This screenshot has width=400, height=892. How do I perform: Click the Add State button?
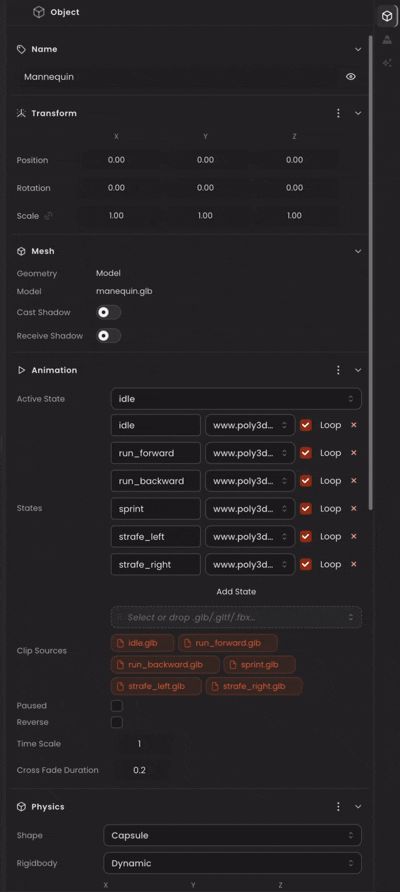236,592
